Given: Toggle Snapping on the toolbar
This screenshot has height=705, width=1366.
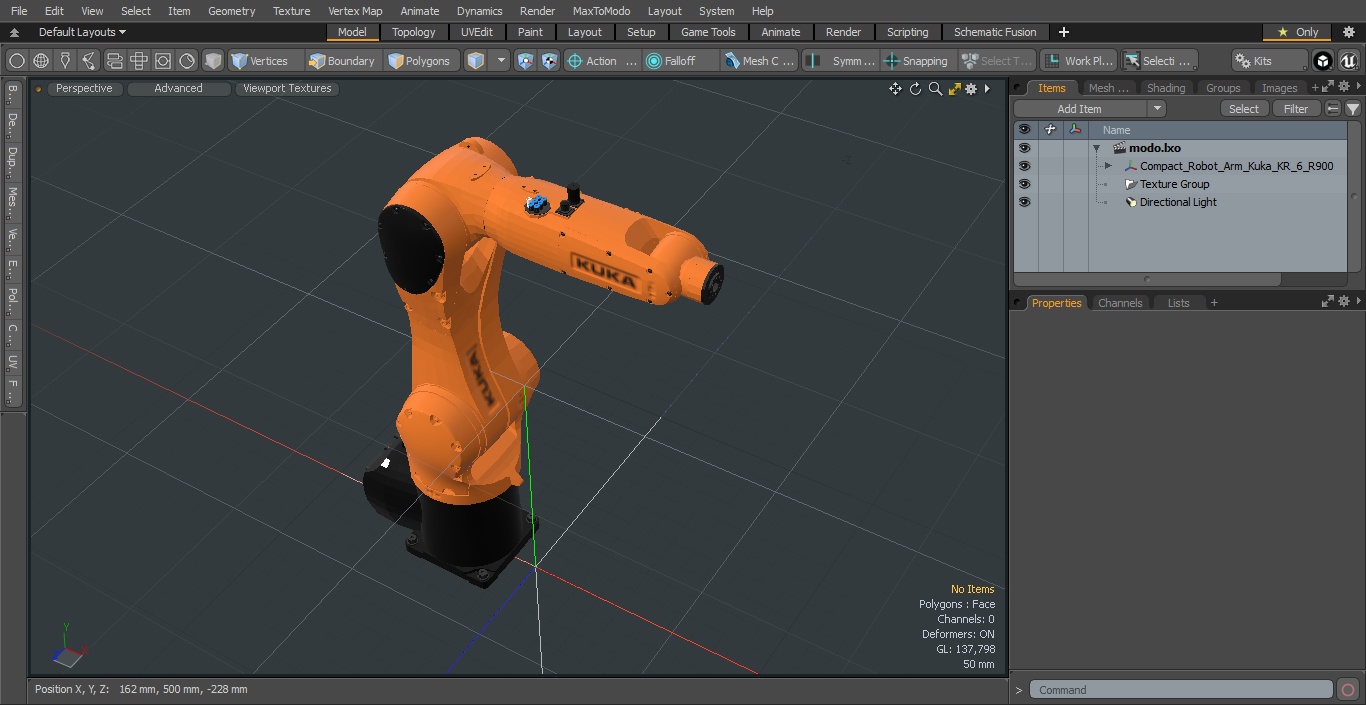Looking at the screenshot, I should tap(917, 61).
